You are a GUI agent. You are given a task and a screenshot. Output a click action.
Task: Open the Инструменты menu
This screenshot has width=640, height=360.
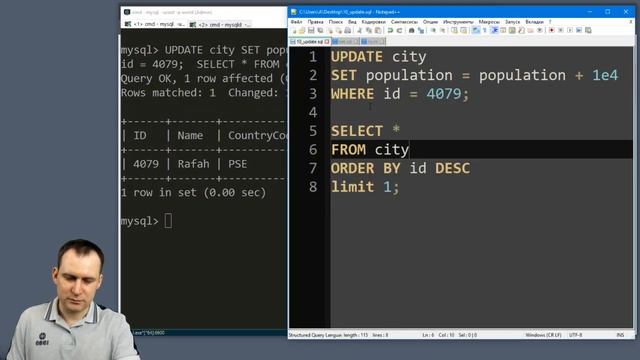pyautogui.click(x=458, y=22)
